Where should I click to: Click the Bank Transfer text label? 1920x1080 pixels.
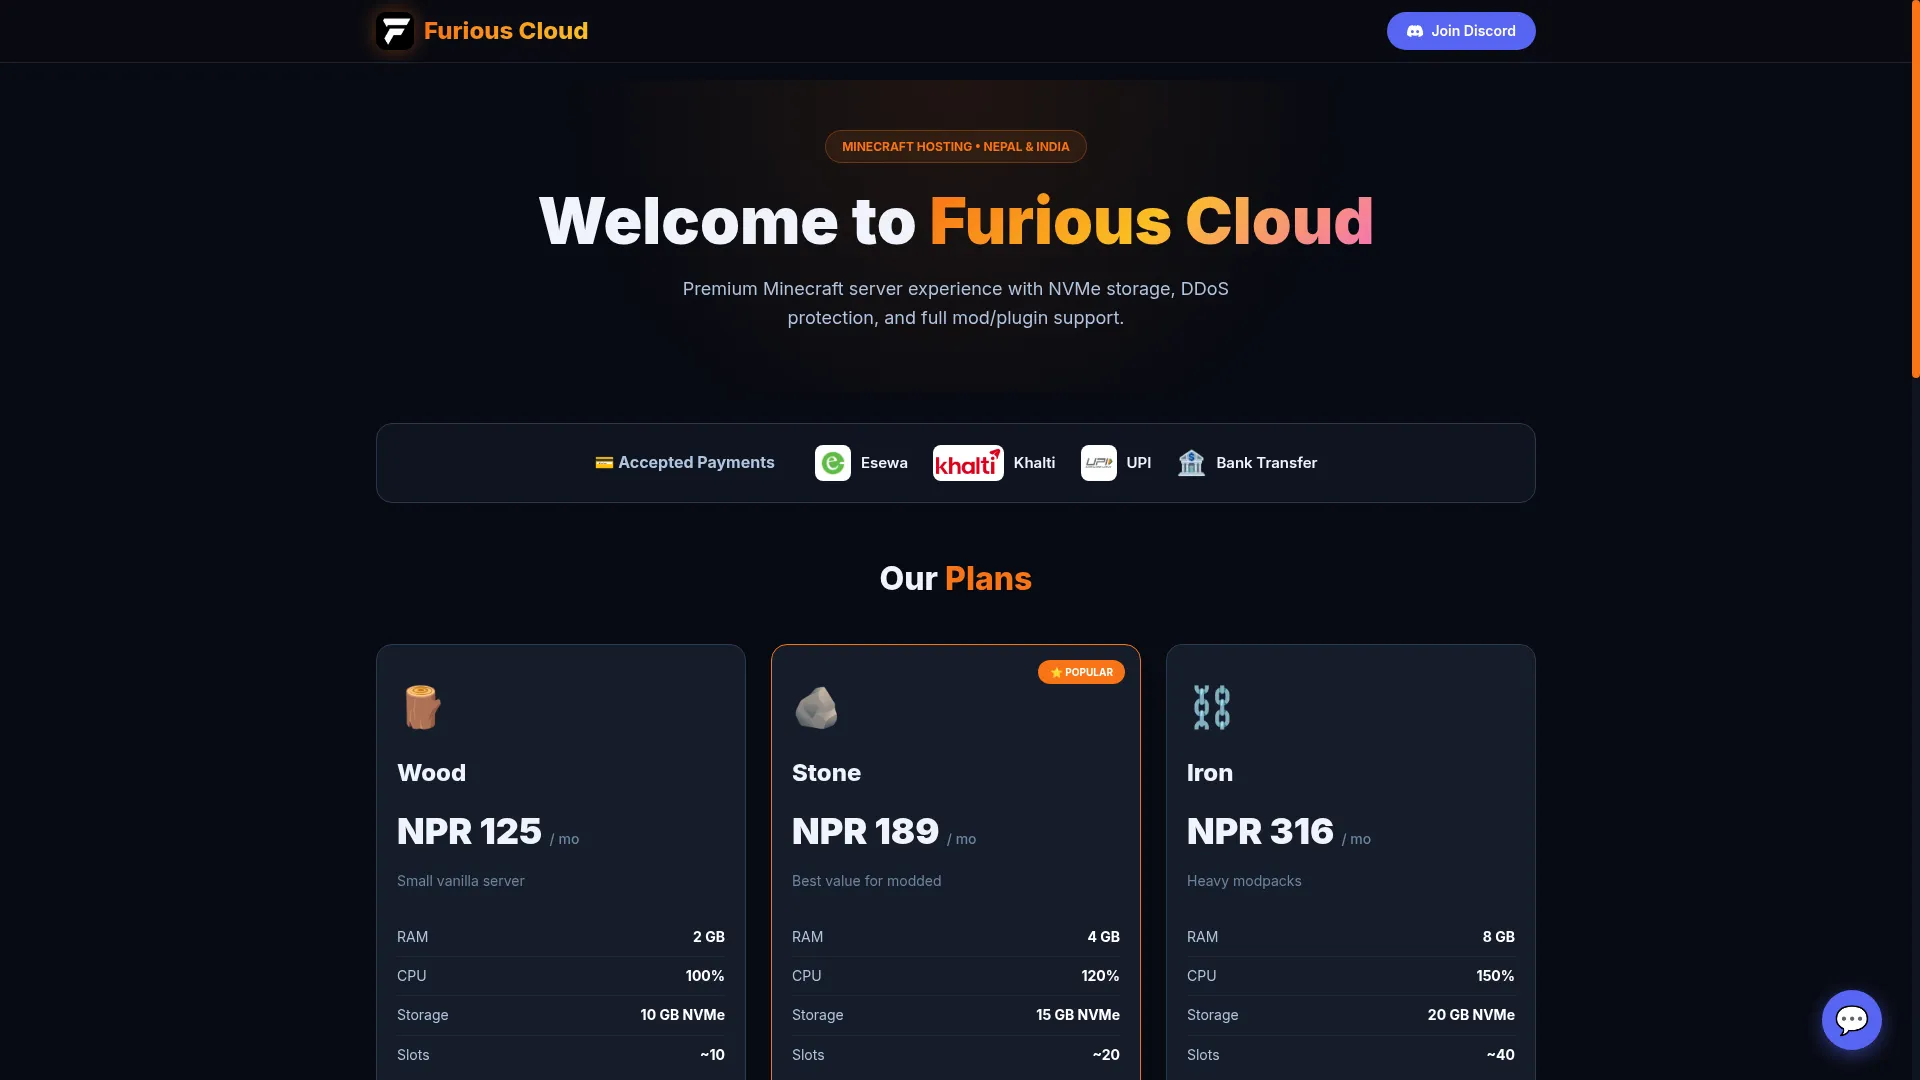1266,463
